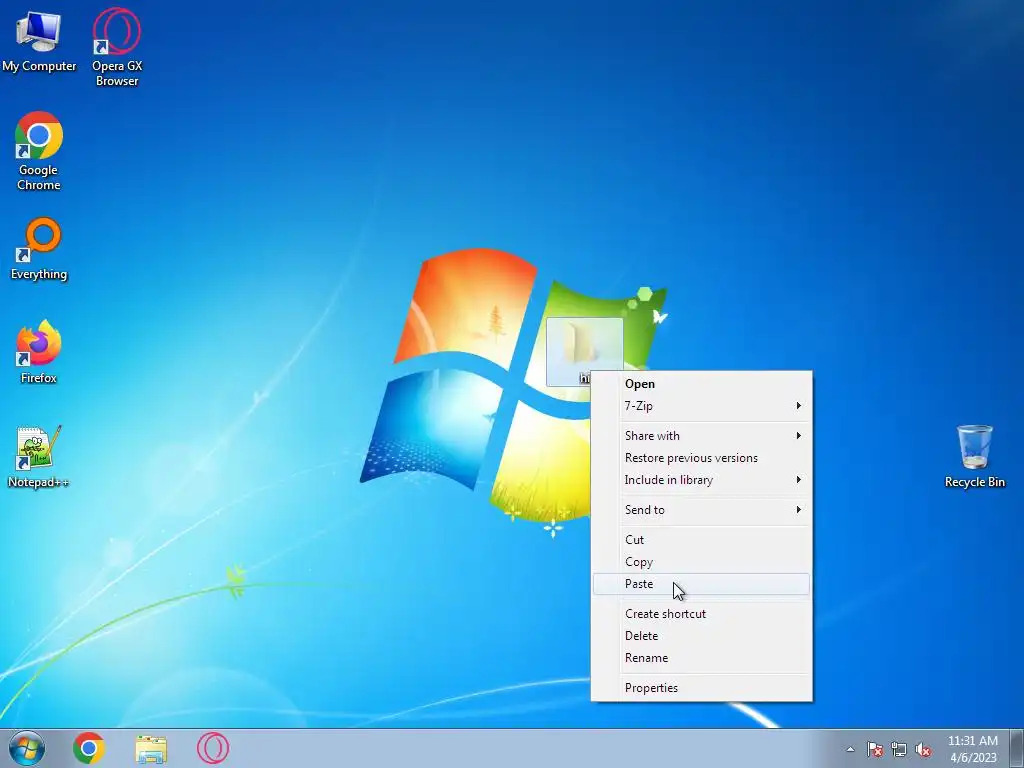Open the My Computer desktop icon

point(39,40)
